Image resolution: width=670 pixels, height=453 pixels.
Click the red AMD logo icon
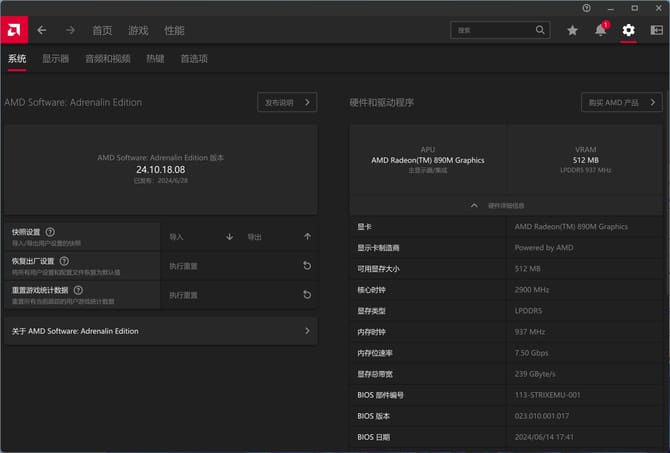click(15, 30)
